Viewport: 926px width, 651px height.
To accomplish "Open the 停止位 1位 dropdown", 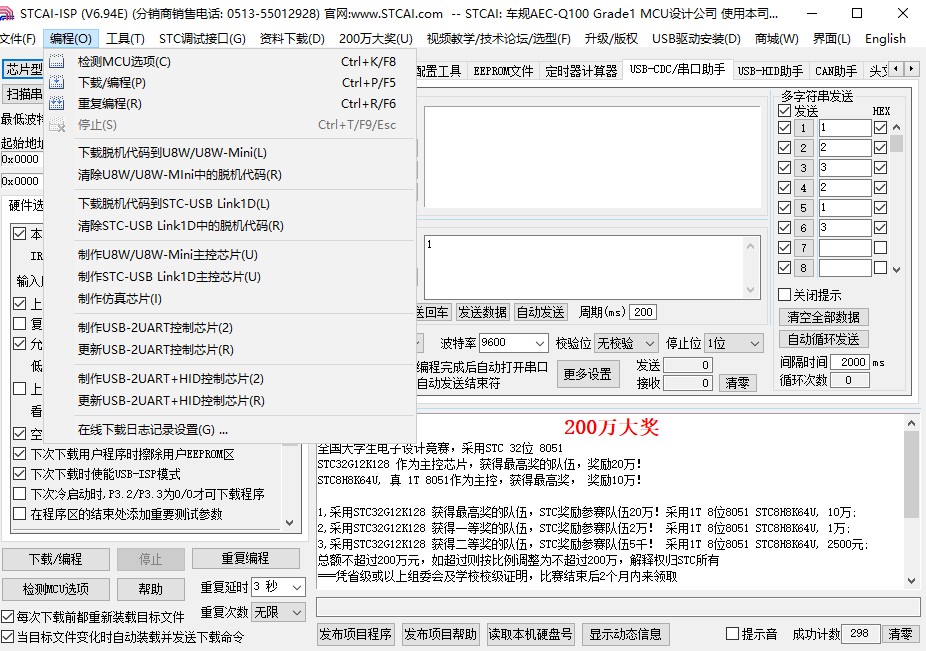I will pos(733,343).
